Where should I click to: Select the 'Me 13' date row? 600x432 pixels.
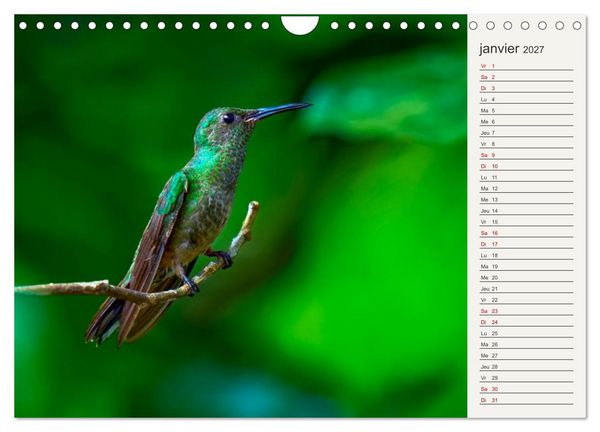[x=527, y=199]
